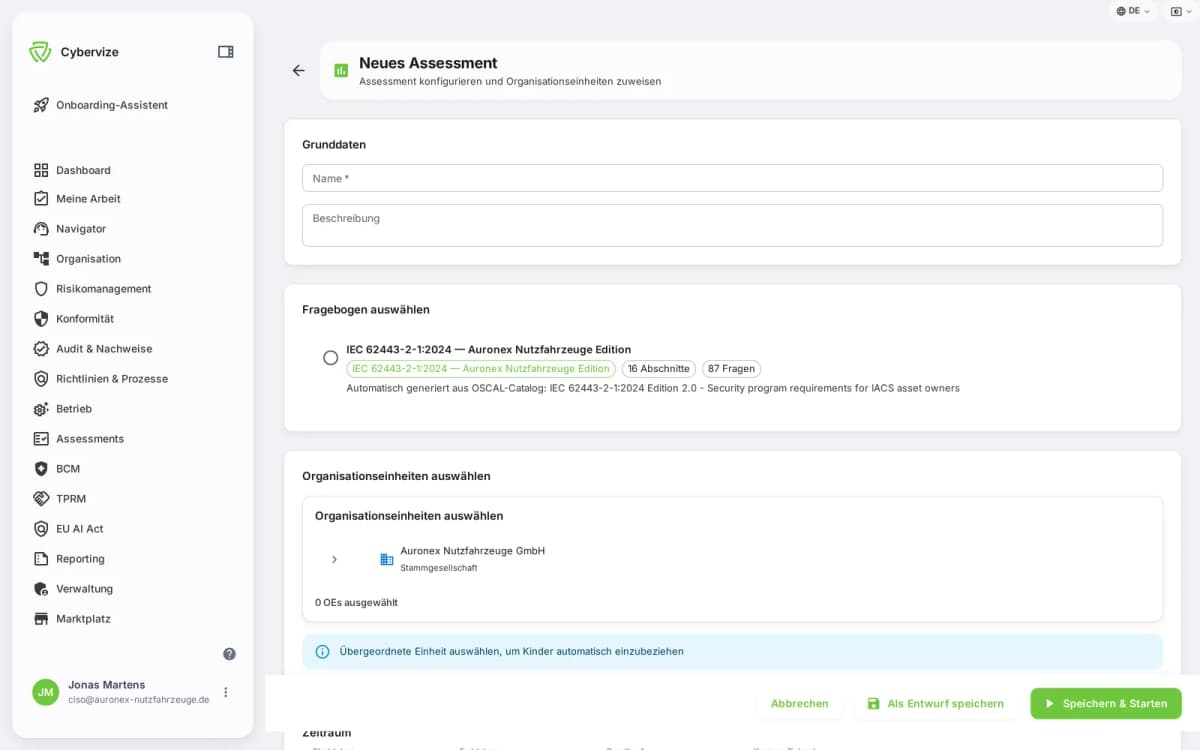Click the Reporting document icon
This screenshot has height=750, width=1200.
click(x=41, y=559)
